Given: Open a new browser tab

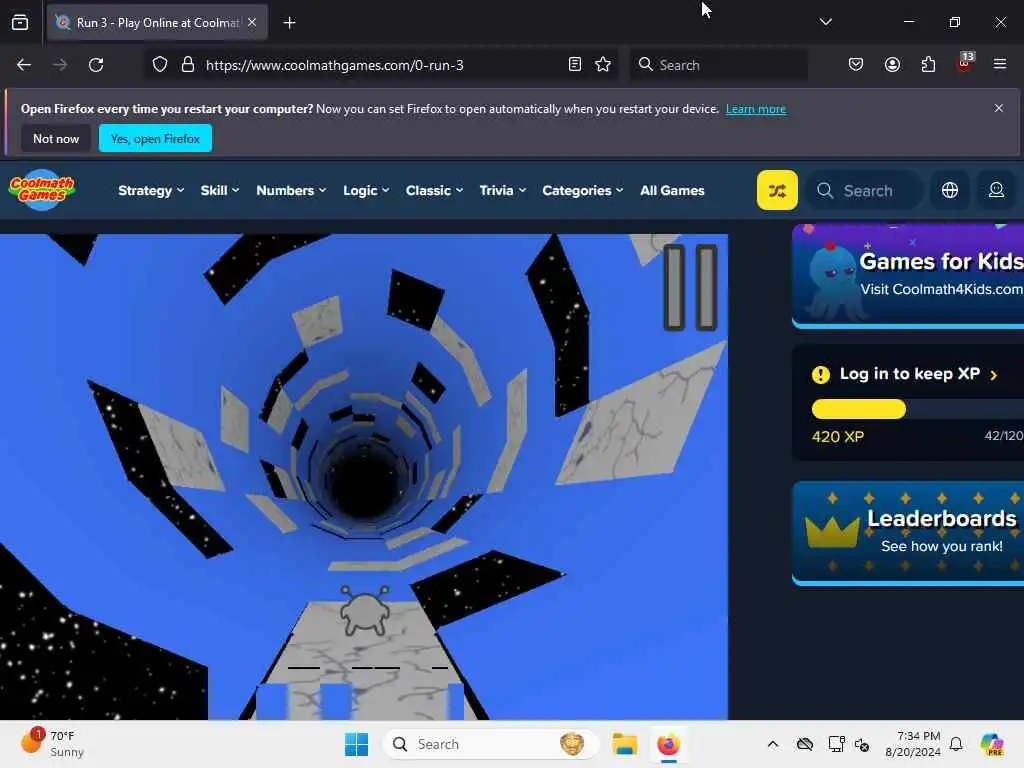Looking at the screenshot, I should click(x=289, y=23).
